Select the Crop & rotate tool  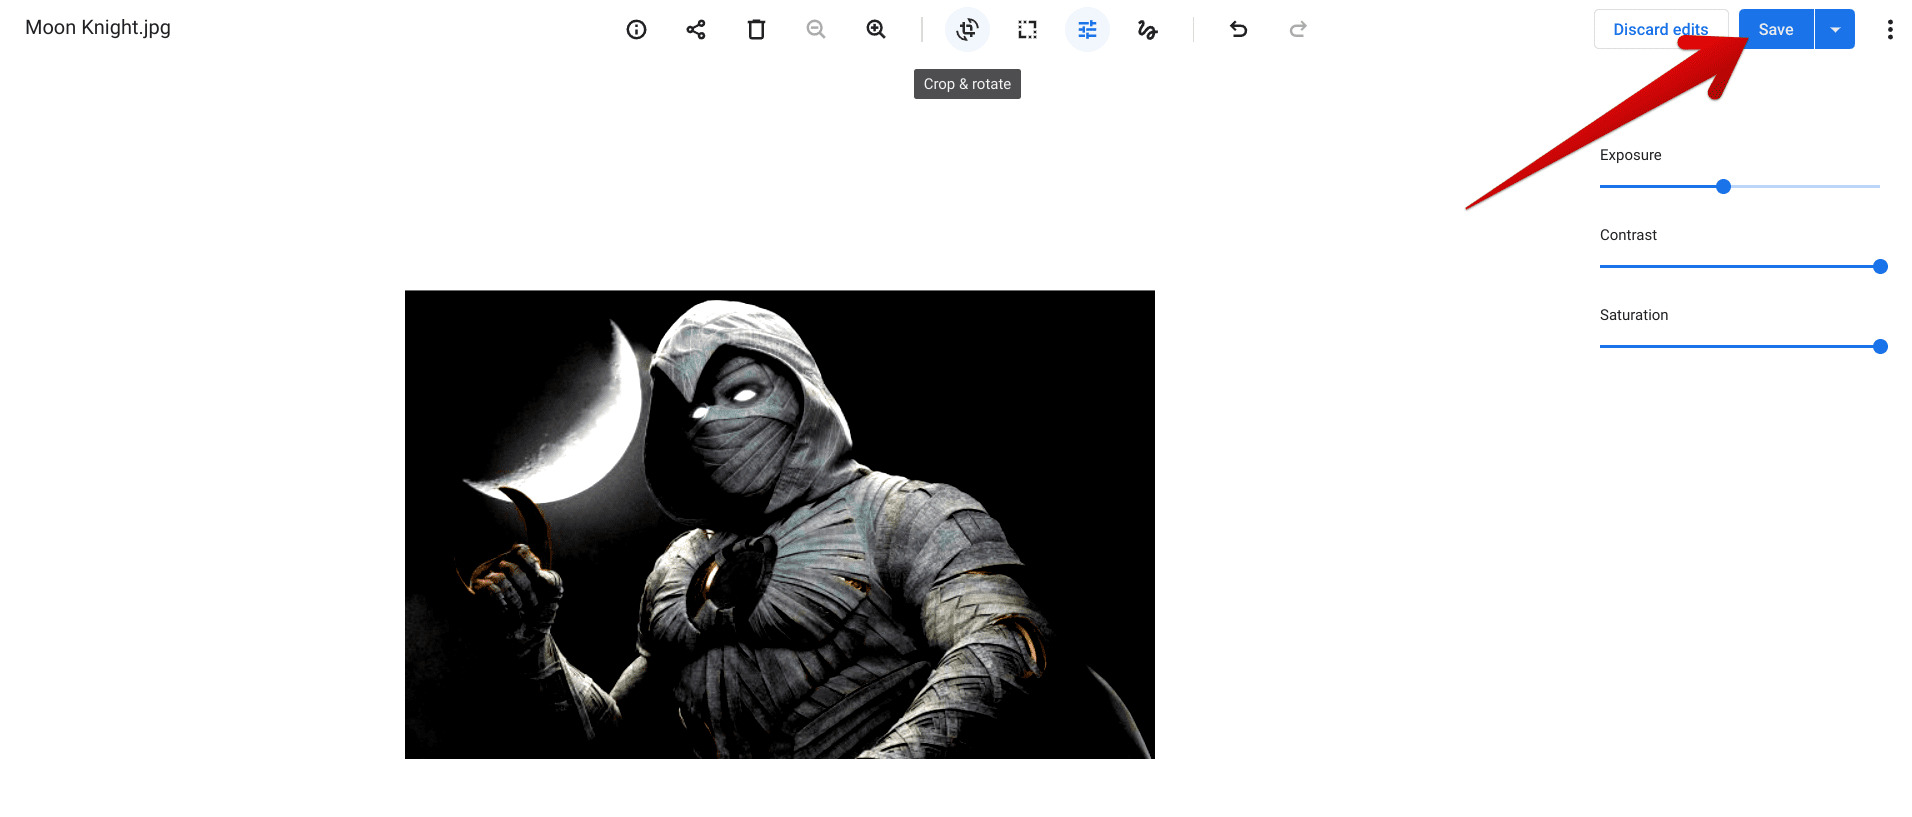[967, 30]
